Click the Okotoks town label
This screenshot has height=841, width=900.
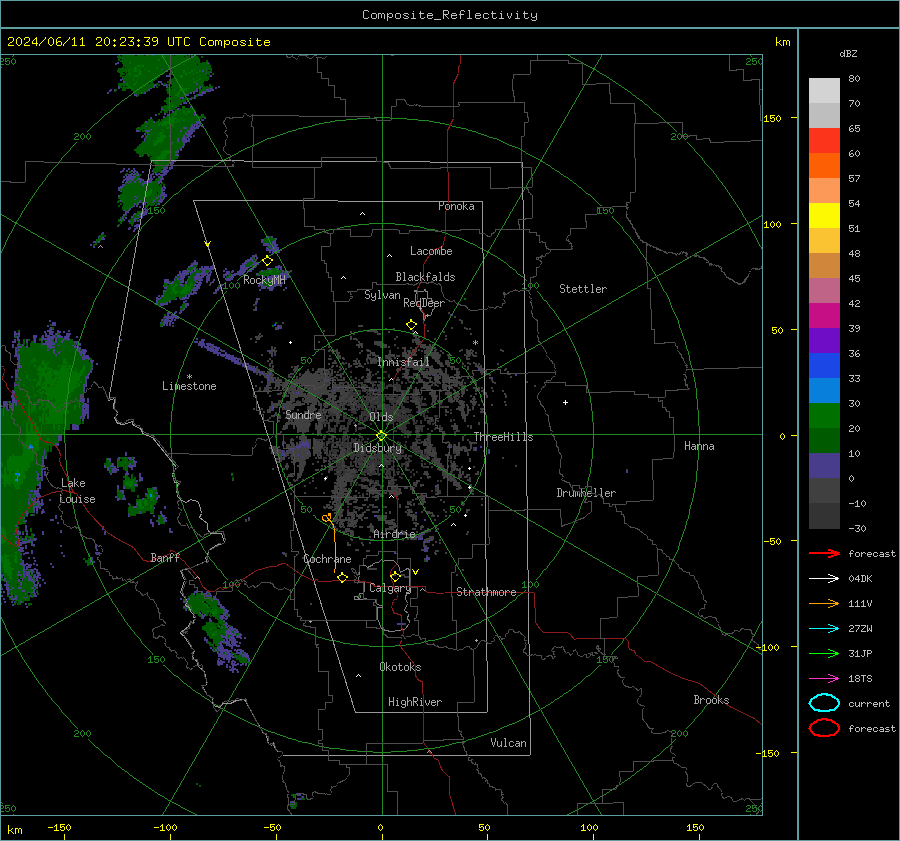pos(400,667)
